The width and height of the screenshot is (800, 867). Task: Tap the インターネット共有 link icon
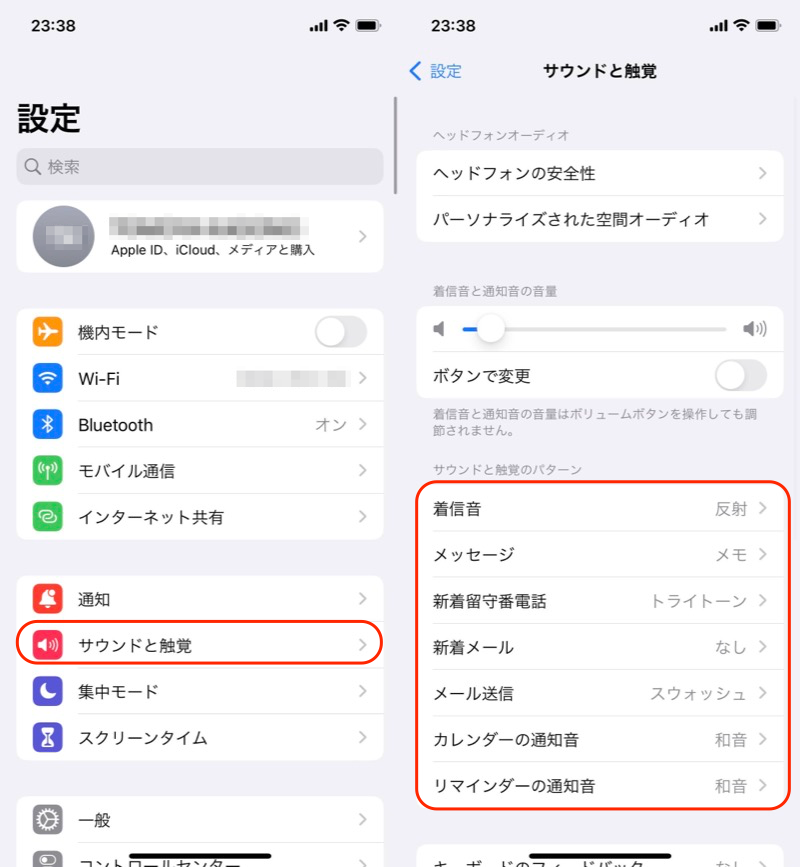48,516
